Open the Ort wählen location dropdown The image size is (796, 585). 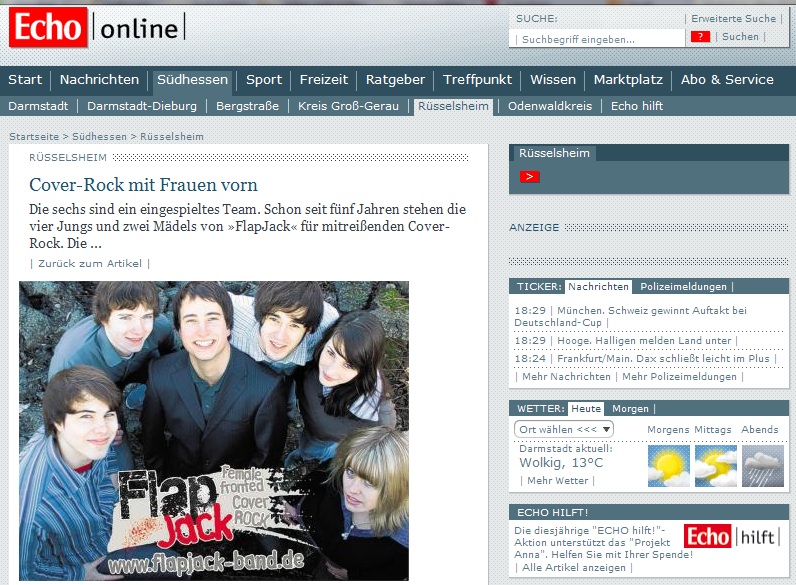point(563,429)
